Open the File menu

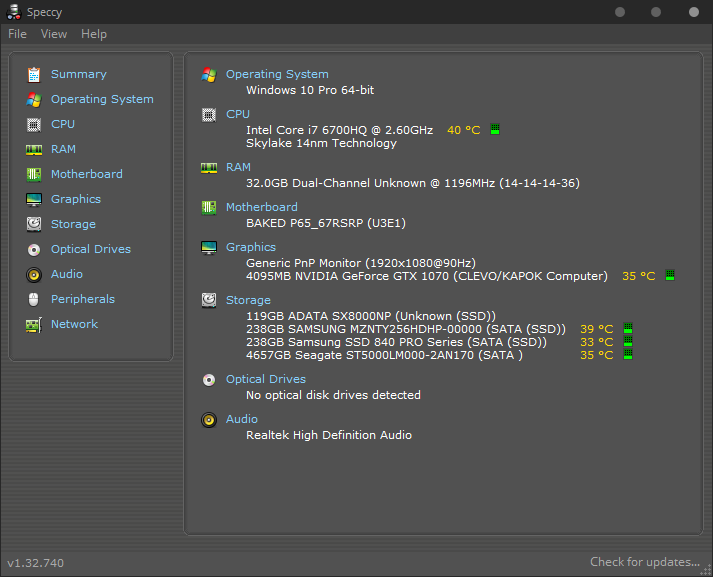click(x=17, y=34)
